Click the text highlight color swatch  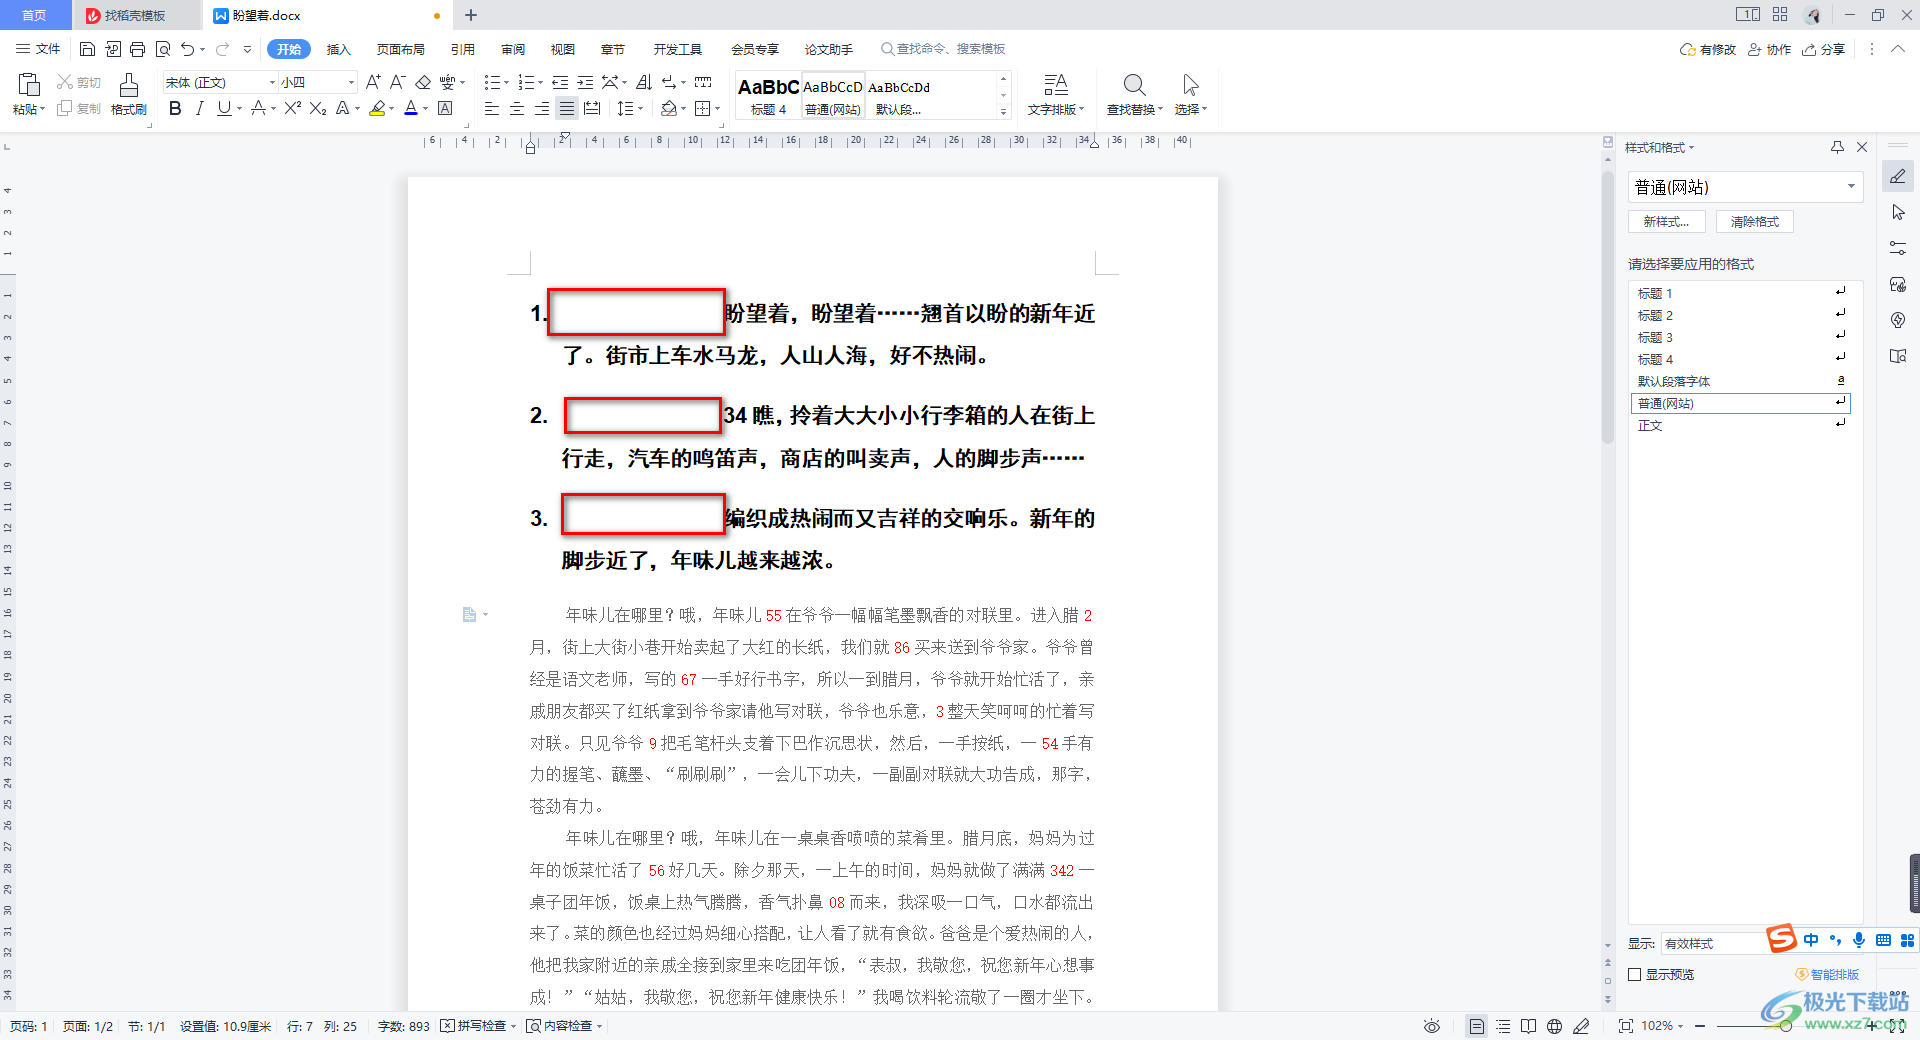pos(377,108)
